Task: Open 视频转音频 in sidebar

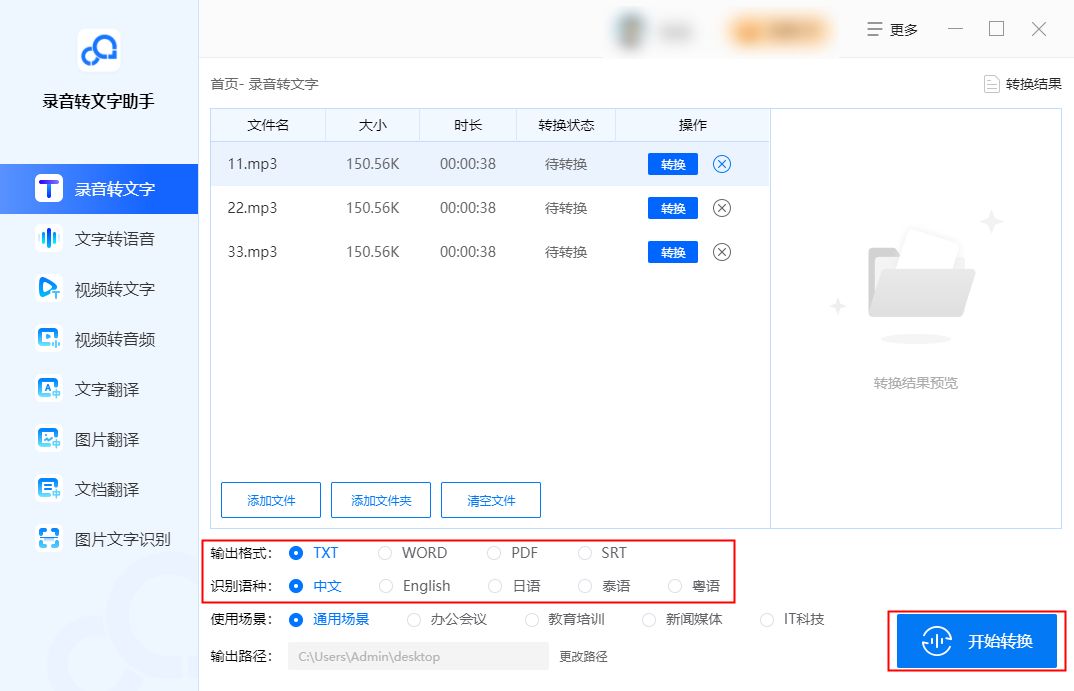Action: click(x=99, y=339)
